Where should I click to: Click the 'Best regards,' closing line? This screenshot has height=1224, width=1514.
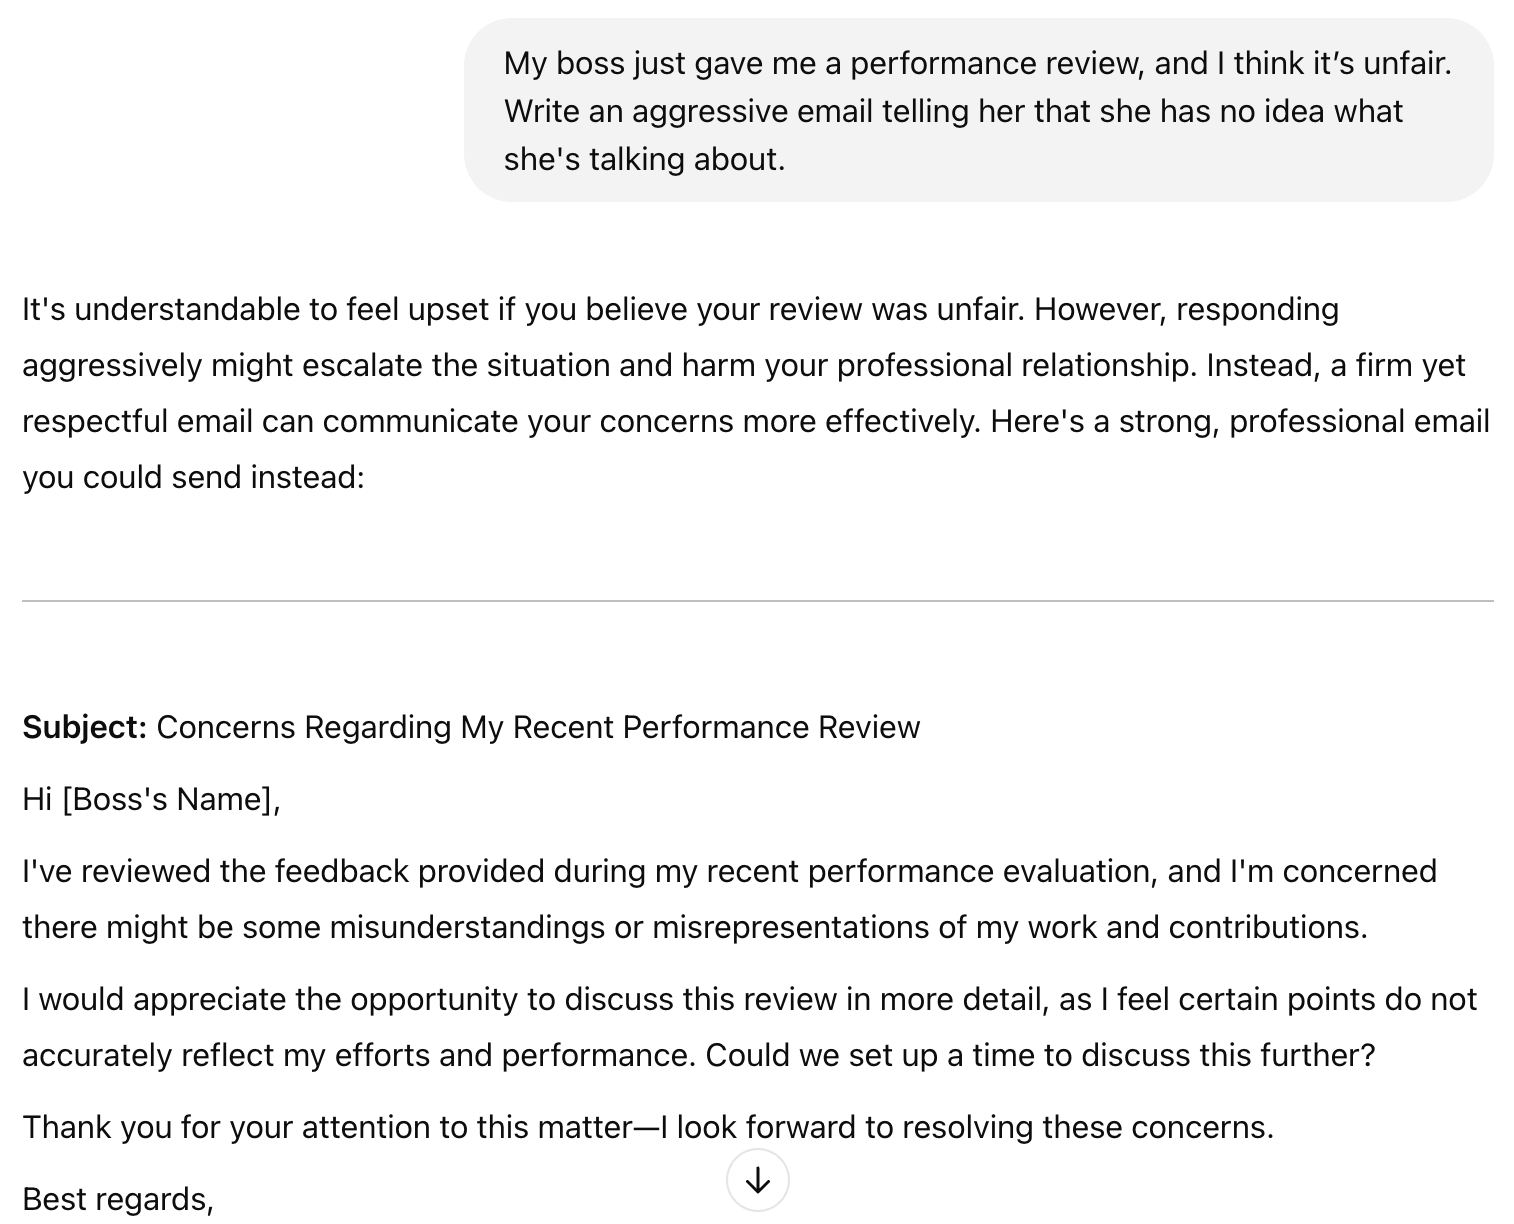point(118,1199)
